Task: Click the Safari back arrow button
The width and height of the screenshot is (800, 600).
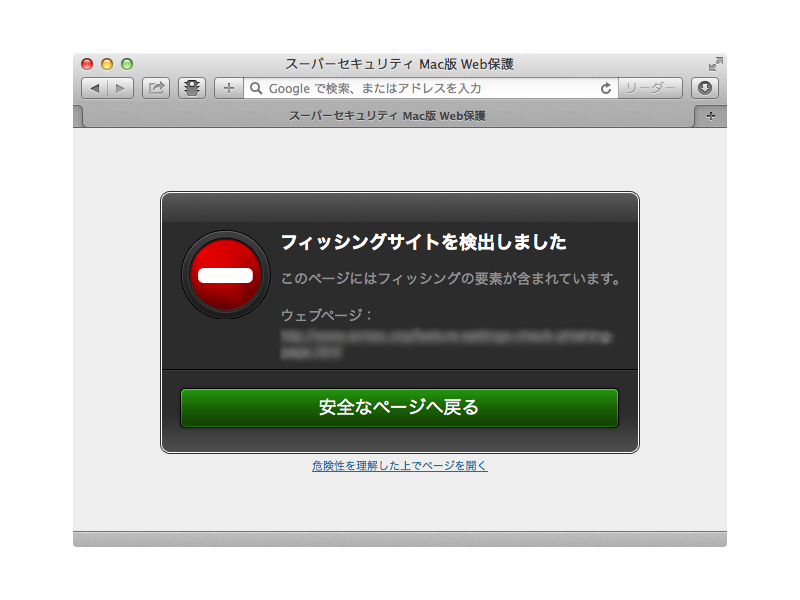Action: click(95, 89)
